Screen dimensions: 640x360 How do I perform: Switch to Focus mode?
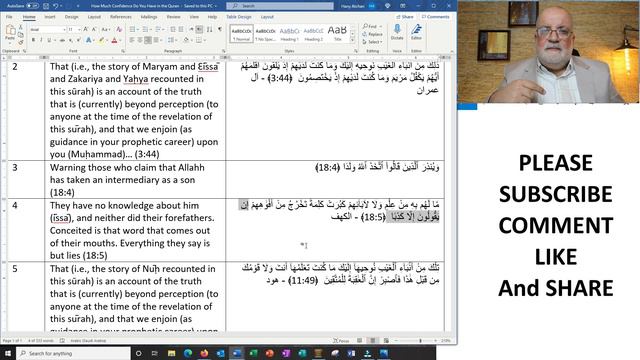341,340
